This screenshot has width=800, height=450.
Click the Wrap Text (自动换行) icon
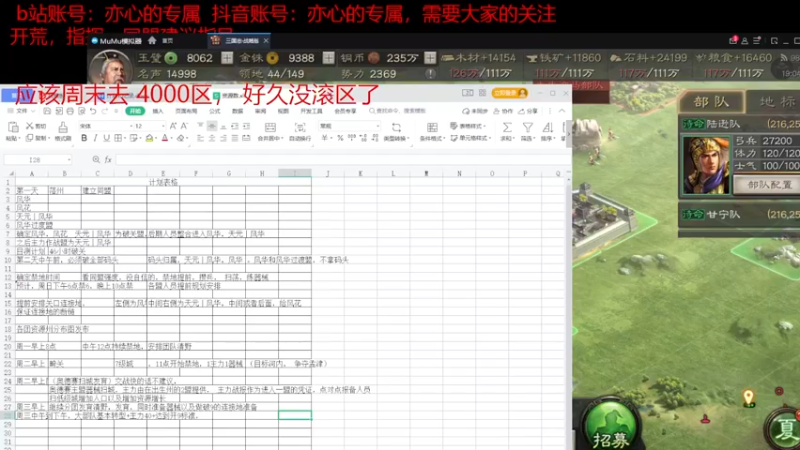[300, 127]
